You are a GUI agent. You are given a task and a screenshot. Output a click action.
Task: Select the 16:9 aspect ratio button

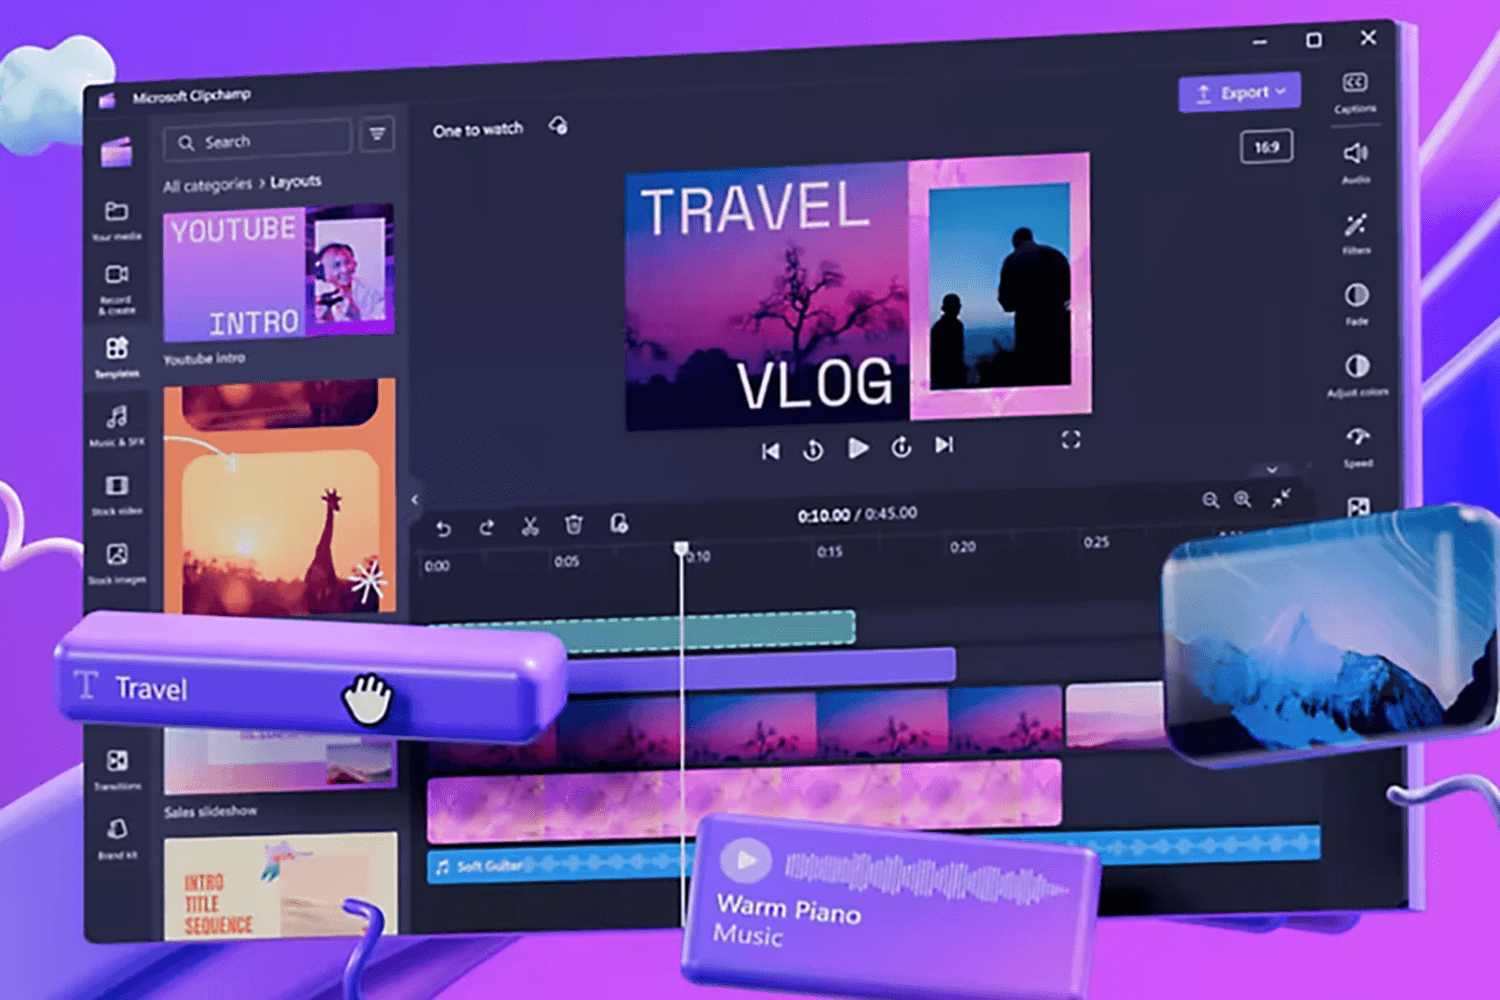click(x=1266, y=147)
